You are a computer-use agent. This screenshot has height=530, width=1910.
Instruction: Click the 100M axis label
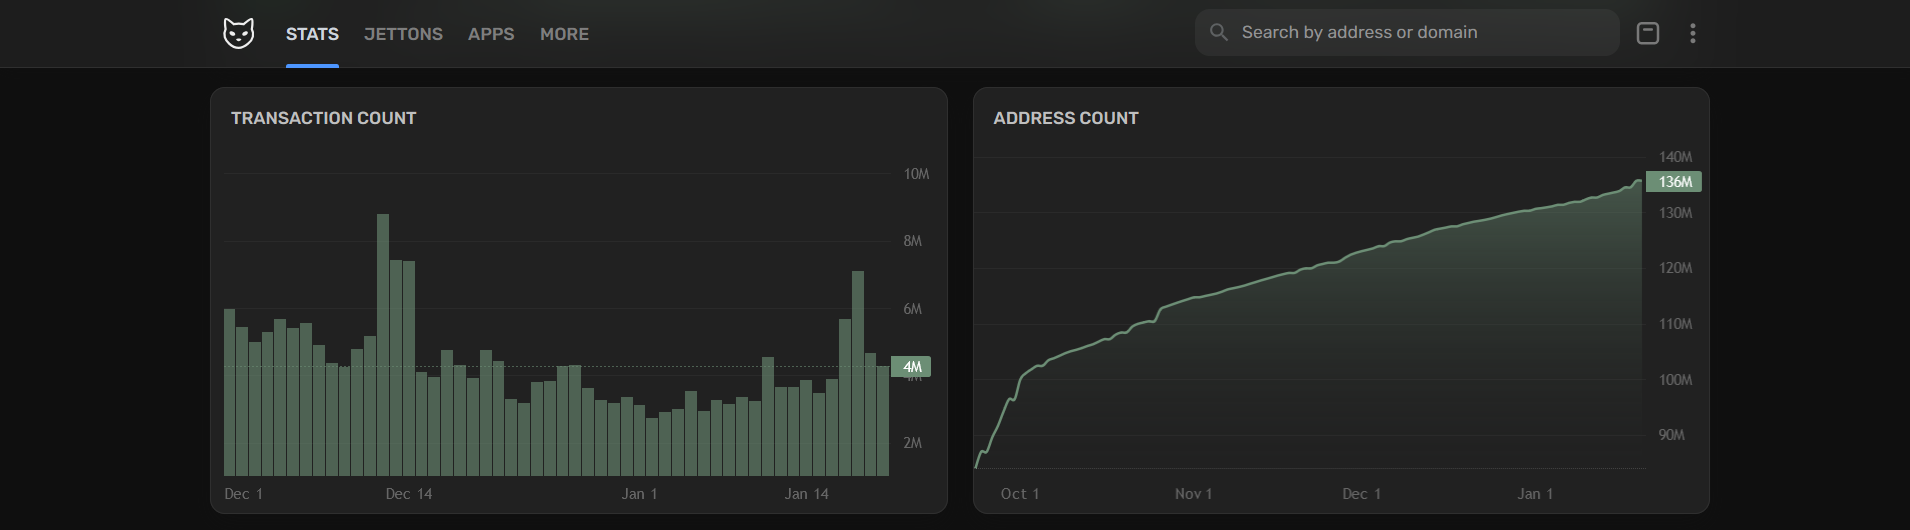pos(1676,380)
